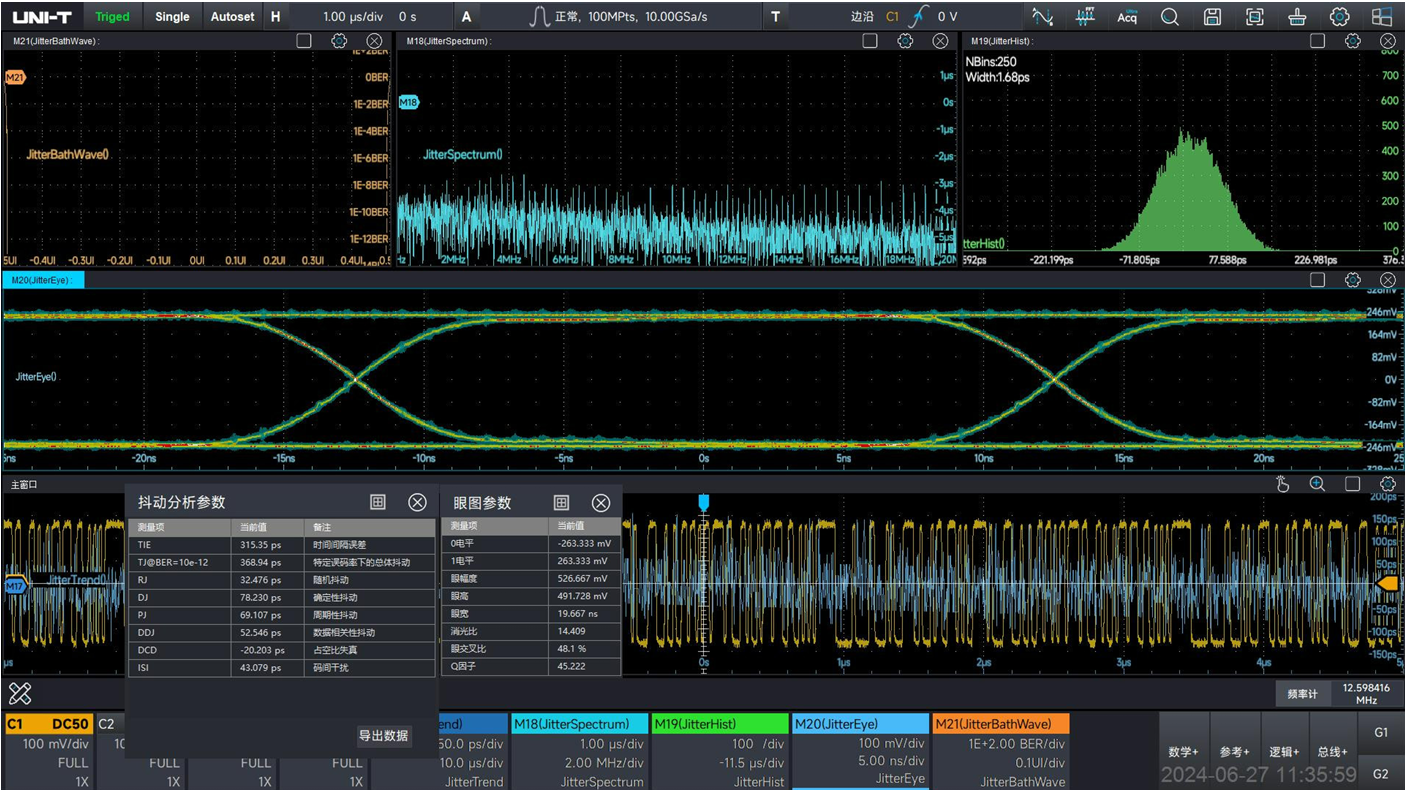Select the M19(JitterHist) tab

pyautogui.click(x=720, y=724)
